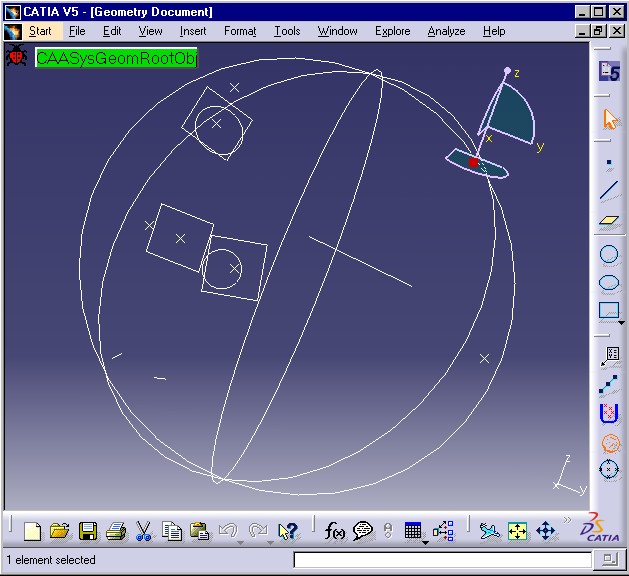Choose the Point creation tool
629x576 pixels.
click(609, 162)
